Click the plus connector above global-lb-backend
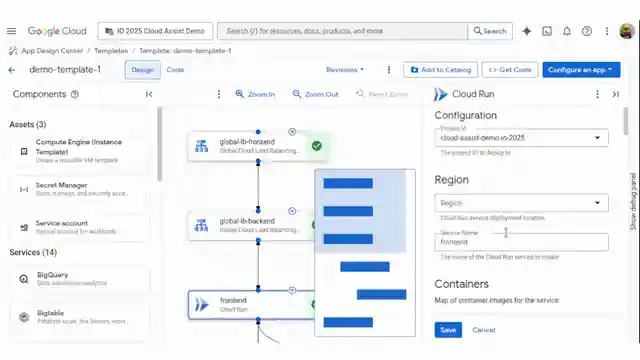 (292, 211)
